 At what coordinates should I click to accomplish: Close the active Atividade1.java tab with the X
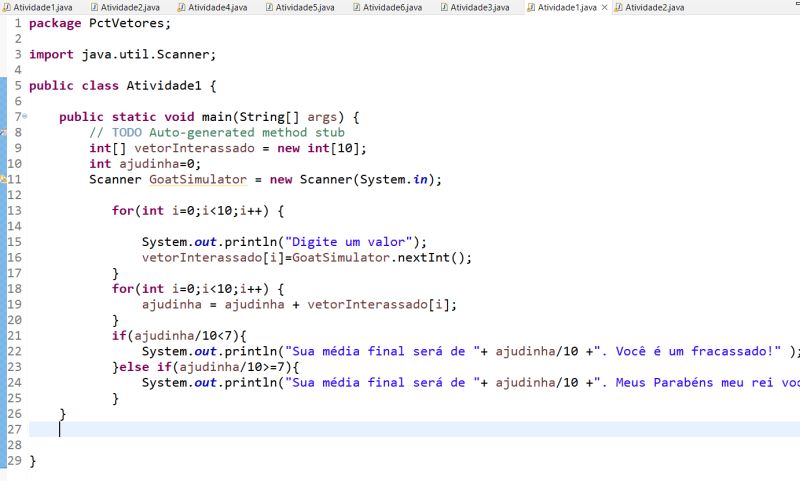(x=604, y=7)
